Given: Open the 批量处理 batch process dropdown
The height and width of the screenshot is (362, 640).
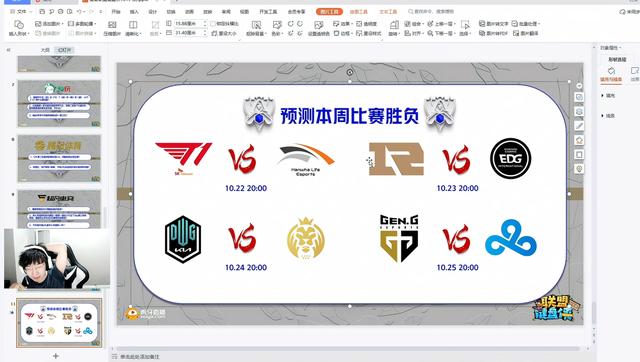Looking at the screenshot, I should (526, 24).
